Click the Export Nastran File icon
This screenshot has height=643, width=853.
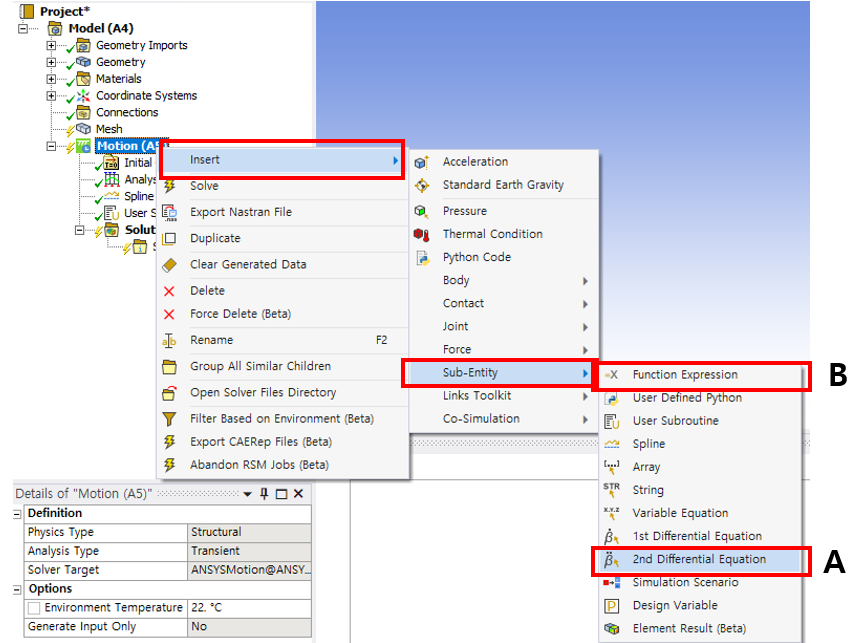[x=170, y=212]
